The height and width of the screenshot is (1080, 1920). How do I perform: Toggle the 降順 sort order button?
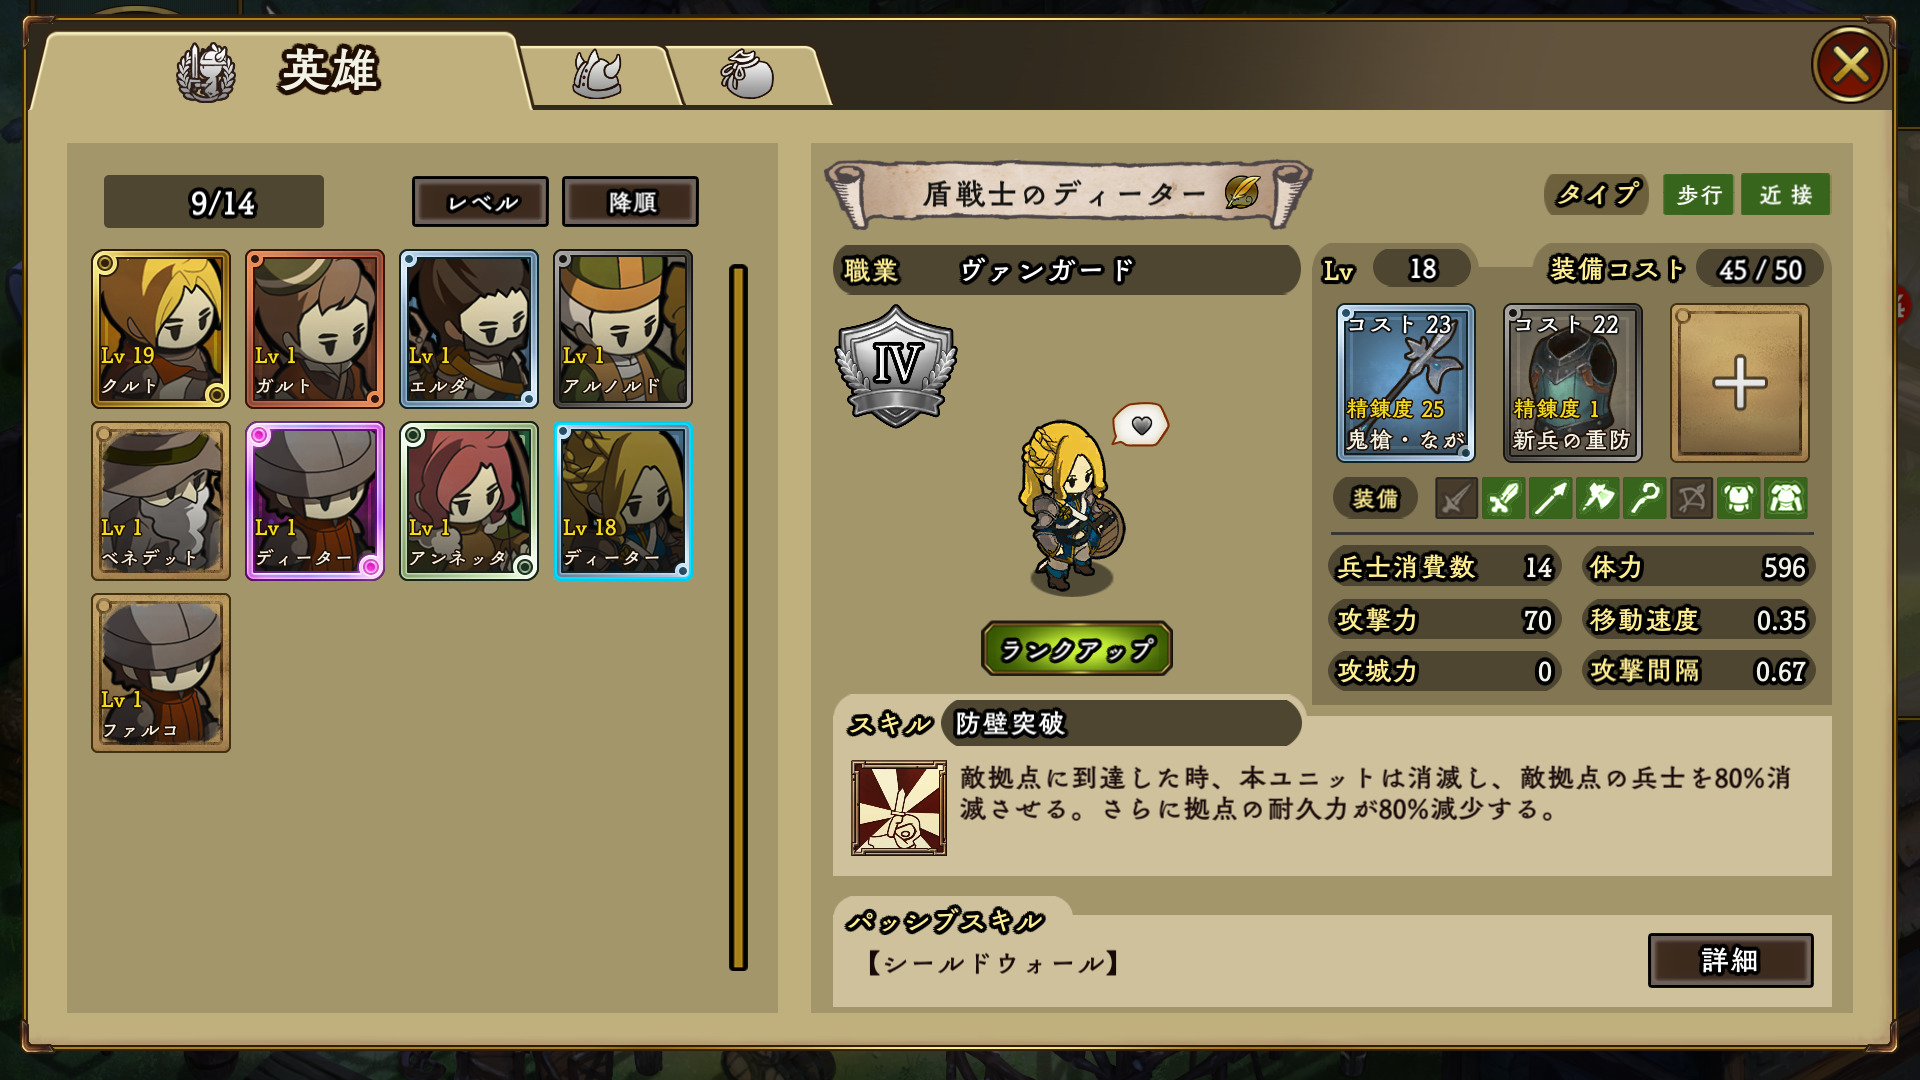point(630,202)
